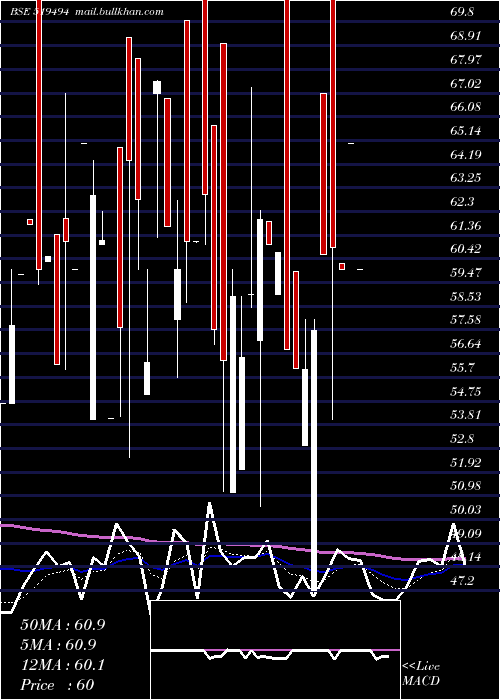Click the 67.02 price axis label

coord(466,83)
